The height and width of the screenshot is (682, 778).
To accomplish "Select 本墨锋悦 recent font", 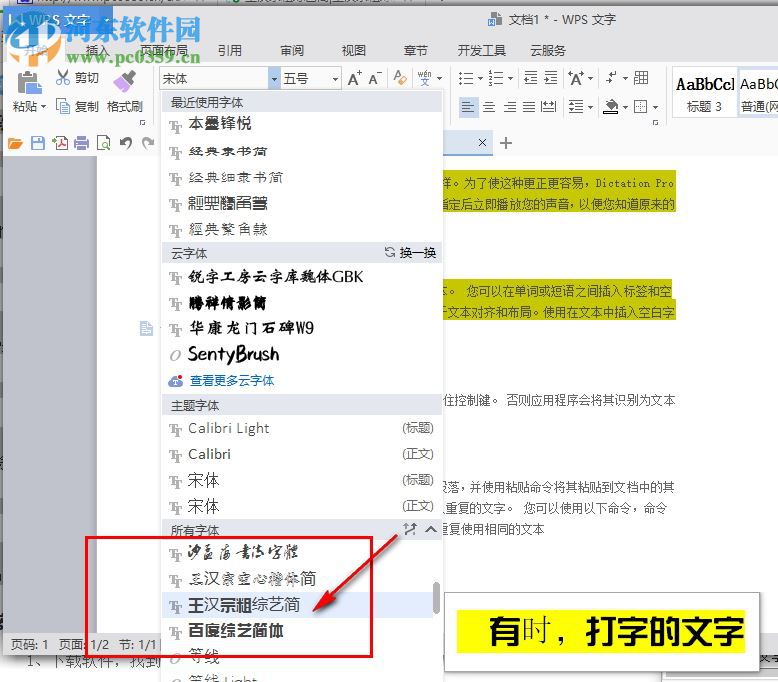I will pyautogui.click(x=302, y=124).
